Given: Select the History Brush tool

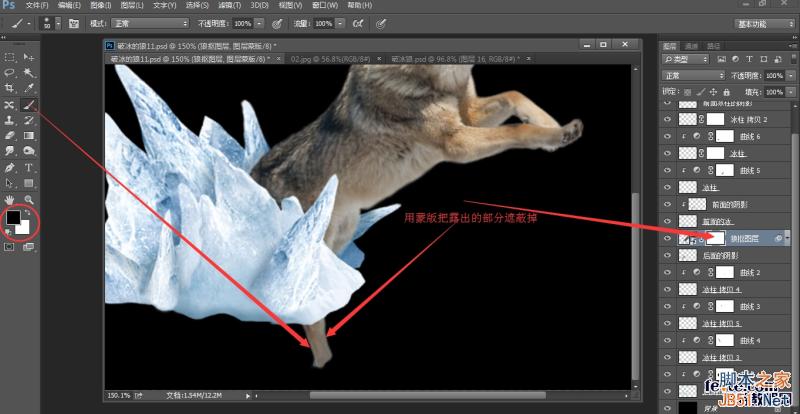Looking at the screenshot, I should [x=29, y=120].
